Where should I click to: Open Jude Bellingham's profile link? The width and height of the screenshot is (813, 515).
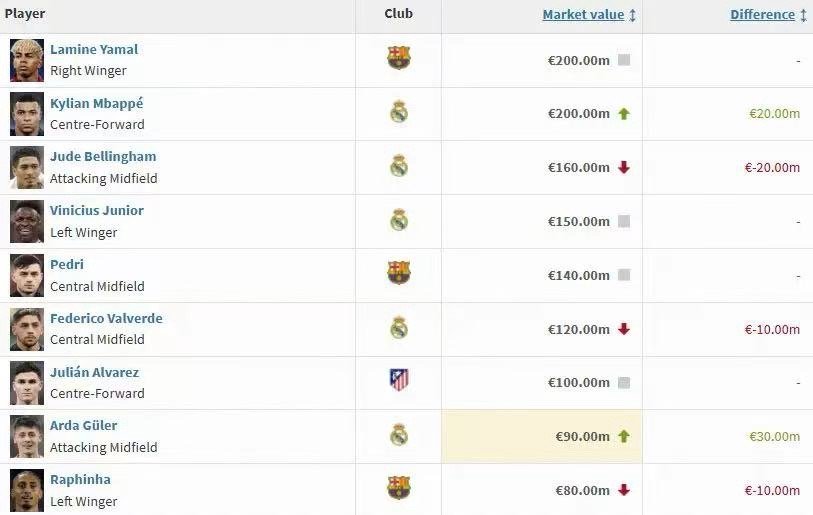pyautogui.click(x=103, y=157)
